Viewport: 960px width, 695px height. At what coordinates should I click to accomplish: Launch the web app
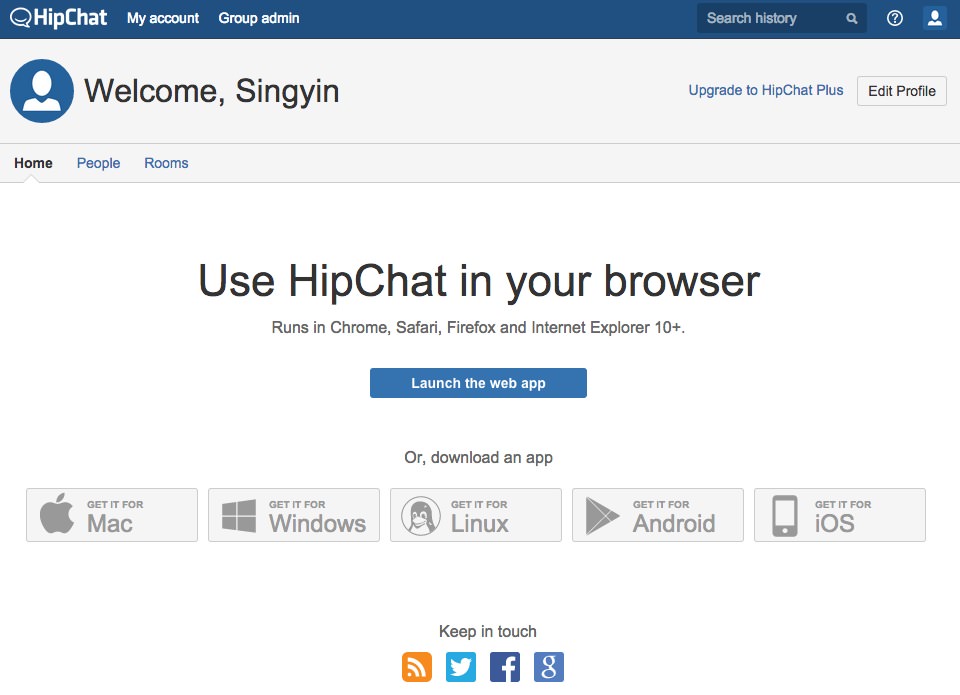(x=478, y=383)
